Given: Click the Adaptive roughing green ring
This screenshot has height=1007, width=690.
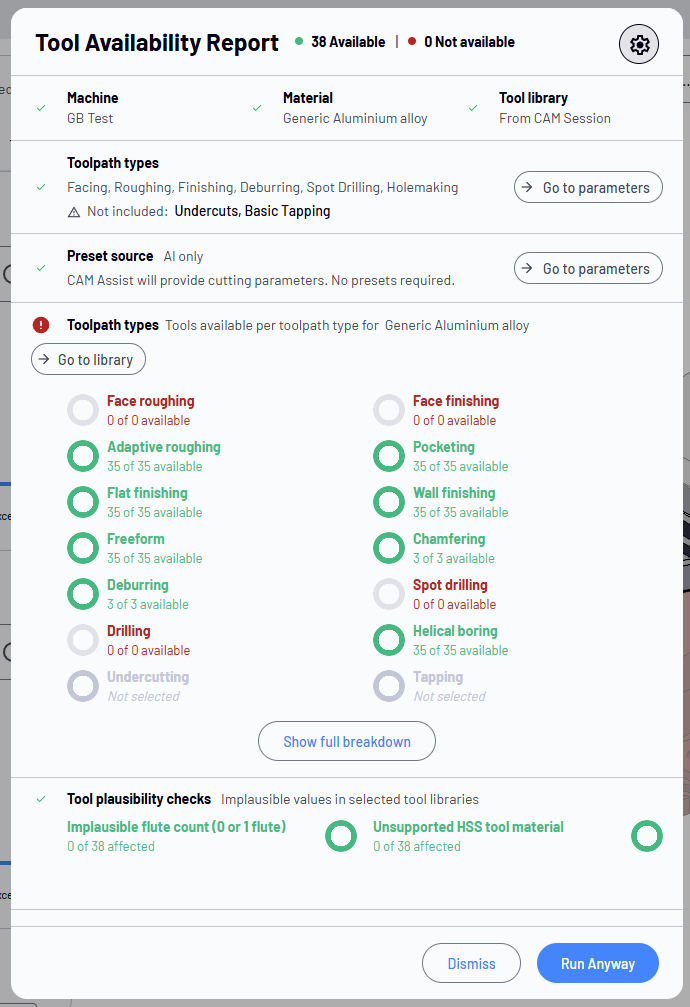Looking at the screenshot, I should 83,456.
